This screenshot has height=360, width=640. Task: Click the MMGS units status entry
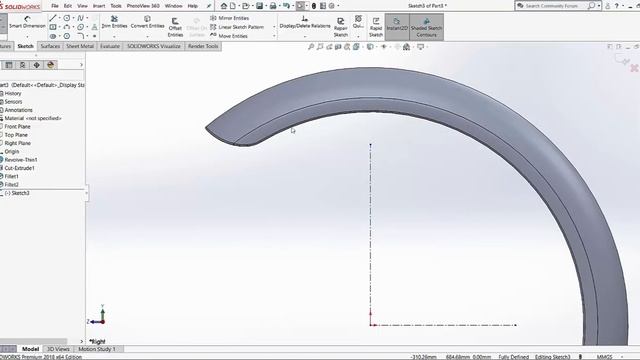(604, 357)
